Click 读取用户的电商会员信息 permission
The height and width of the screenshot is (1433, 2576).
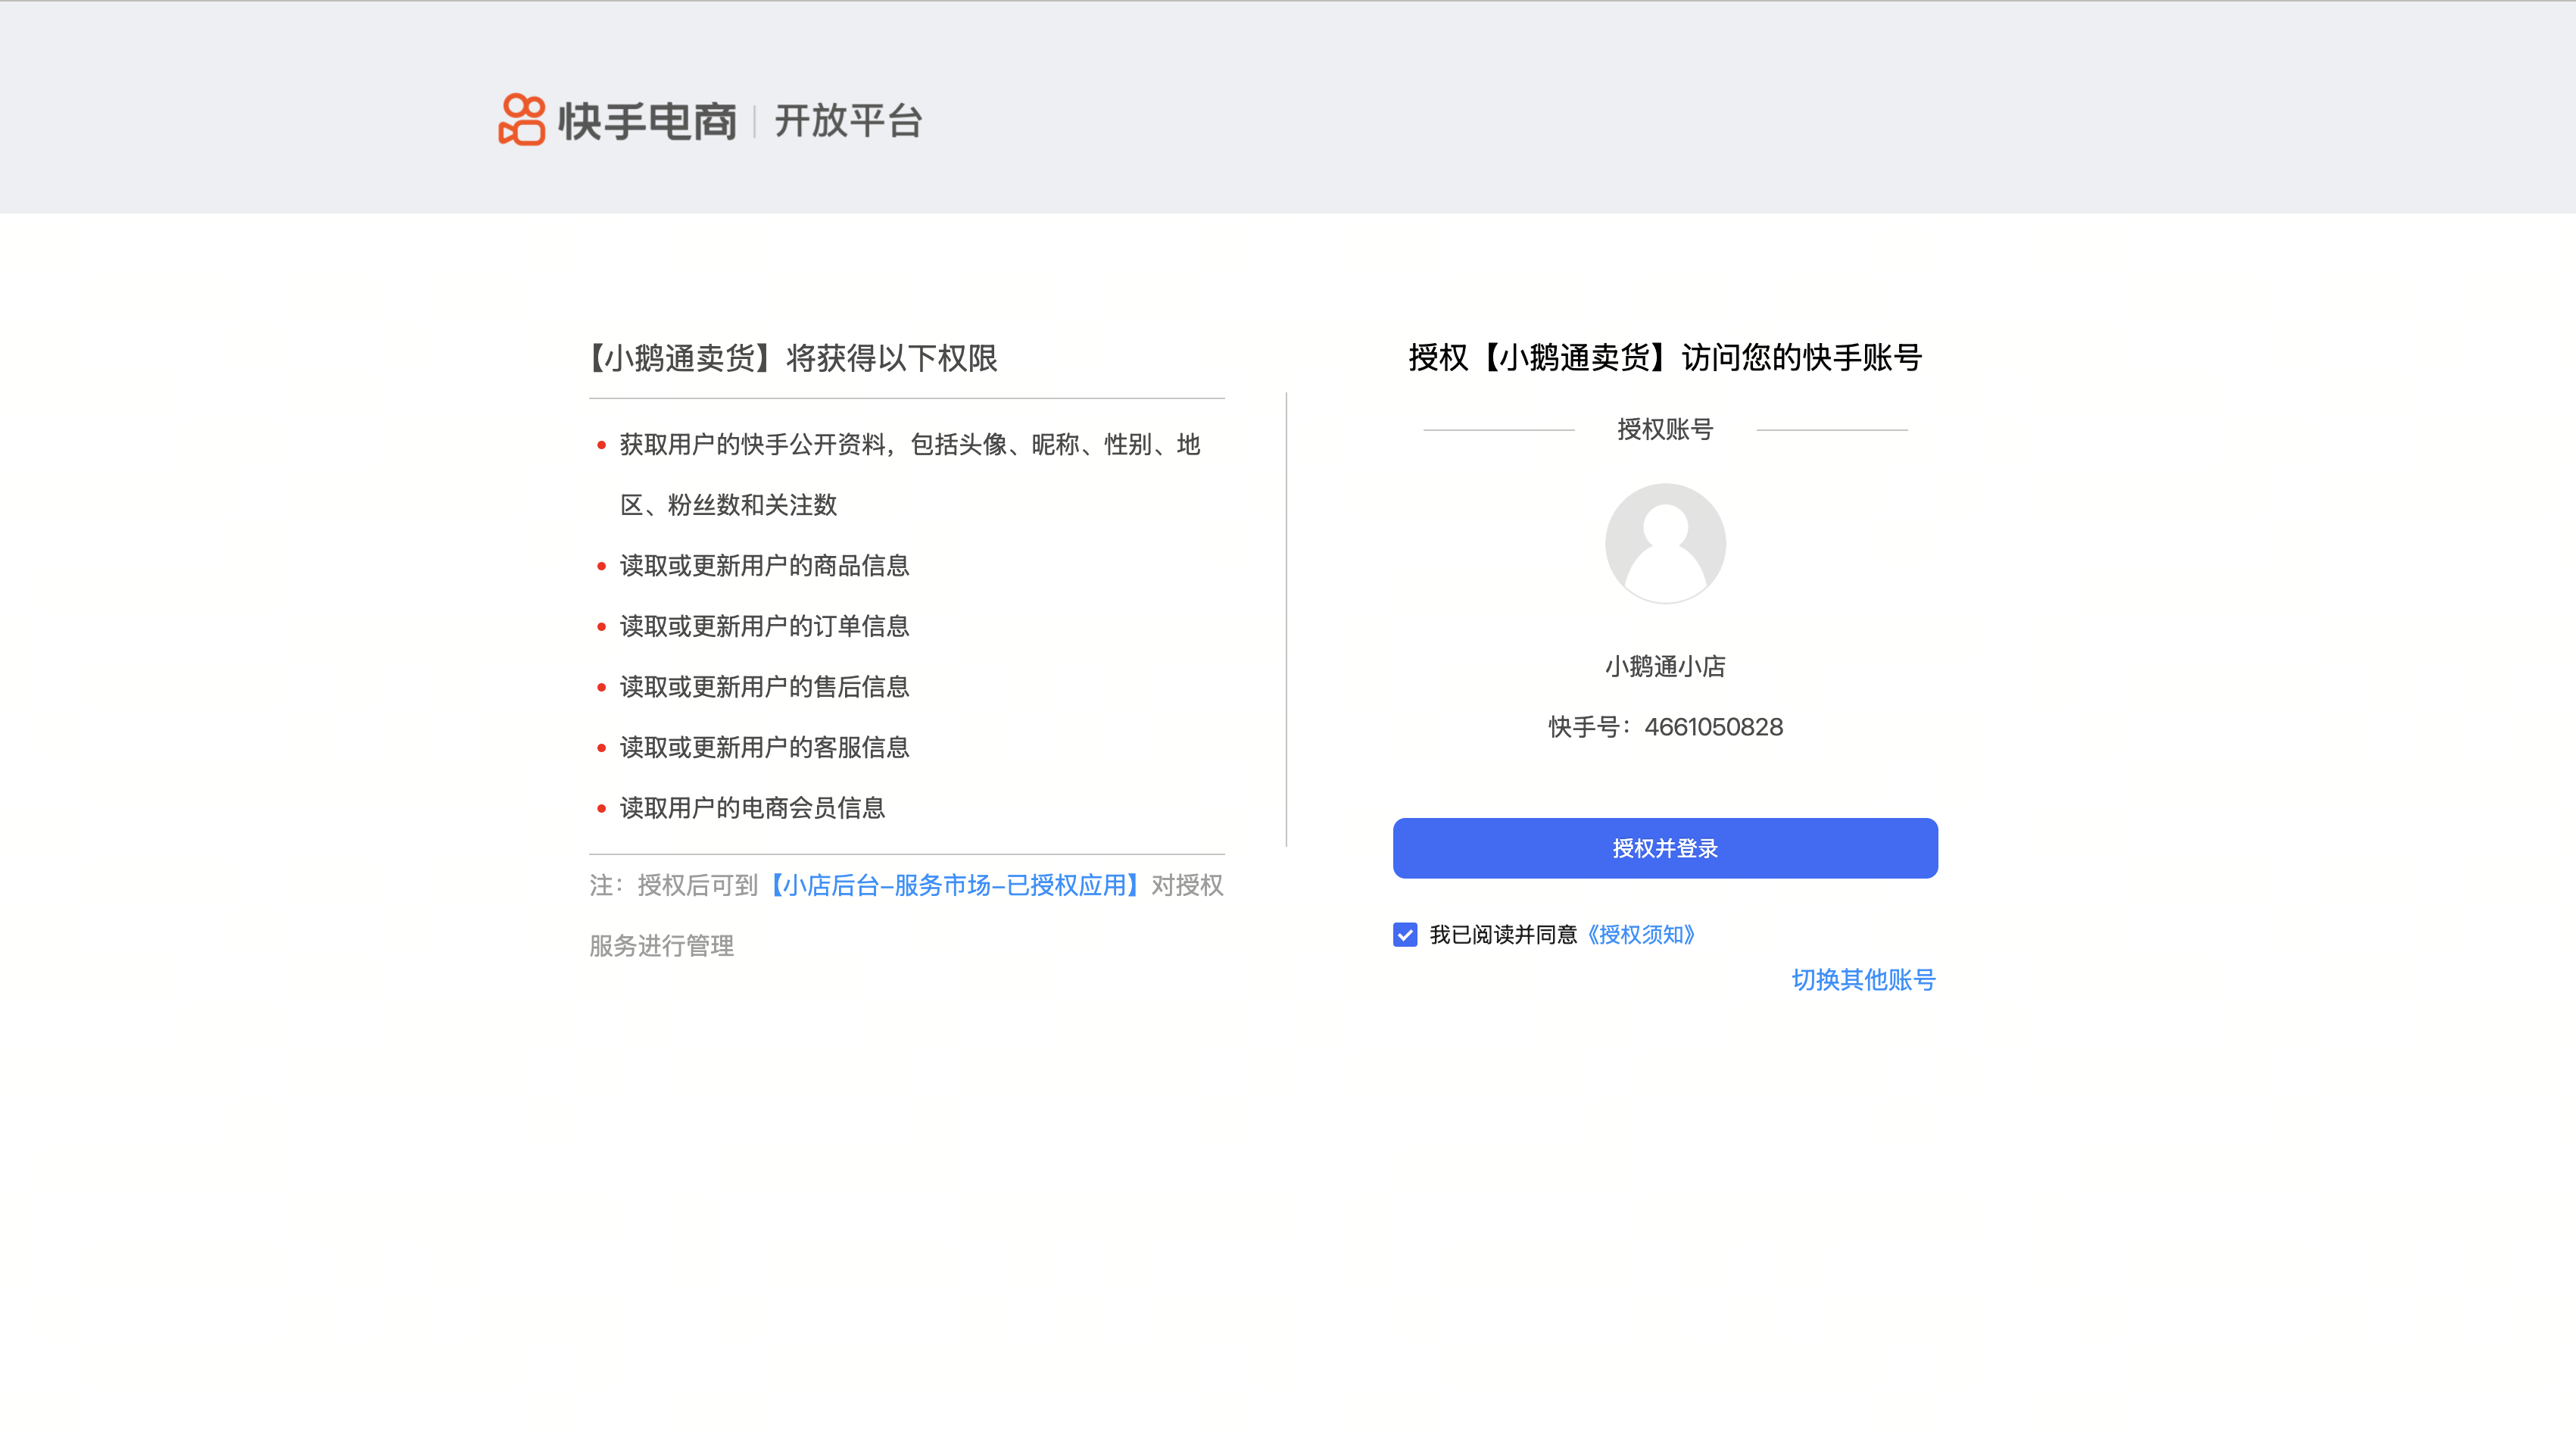pyautogui.click(x=752, y=807)
